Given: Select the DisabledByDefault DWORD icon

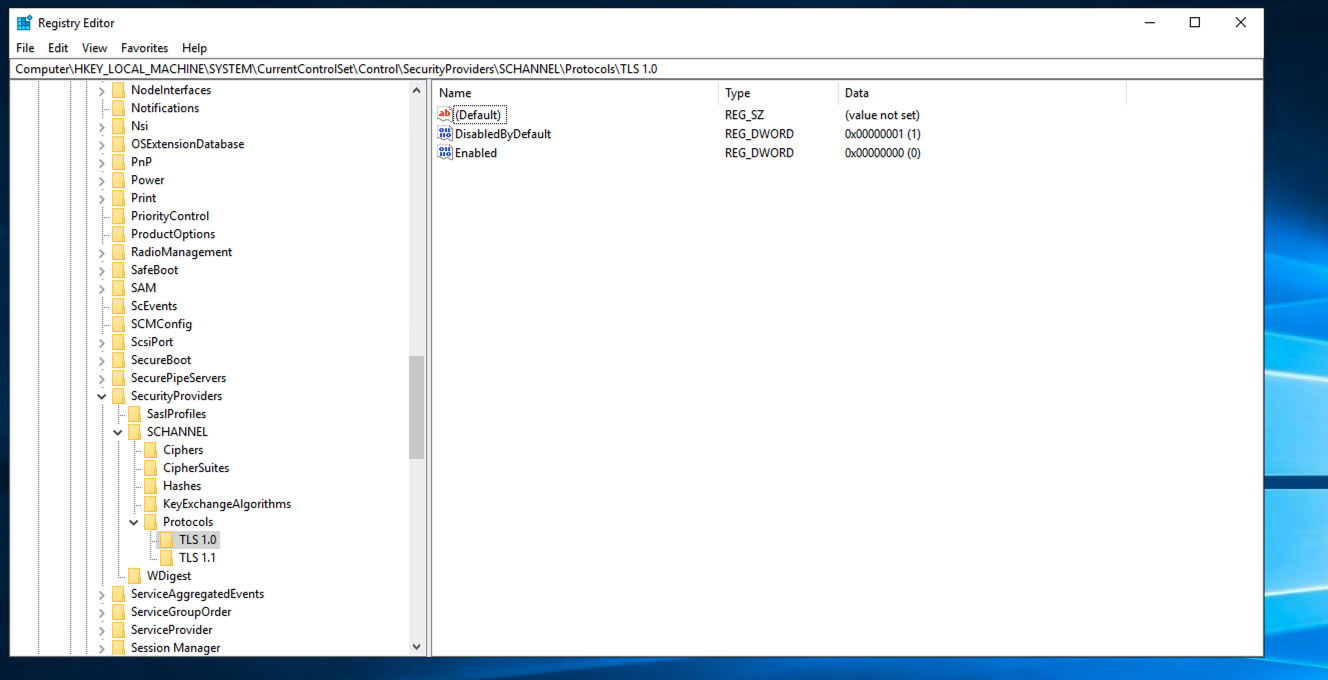Looking at the screenshot, I should point(445,134).
